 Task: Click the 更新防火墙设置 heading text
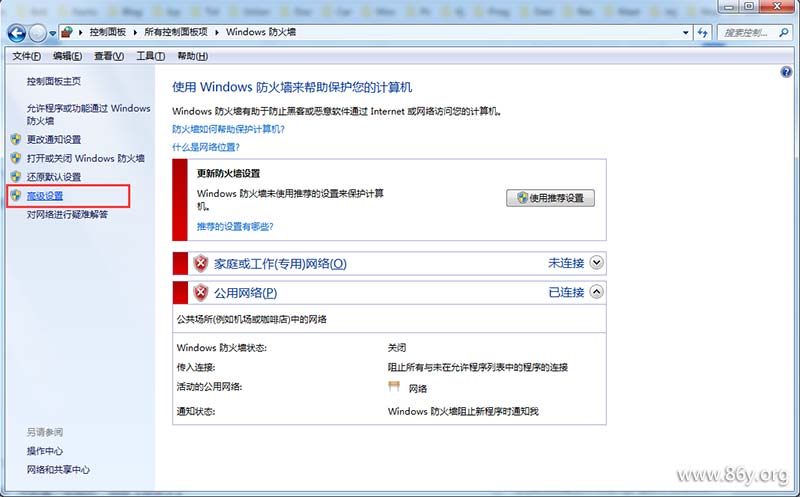click(228, 173)
